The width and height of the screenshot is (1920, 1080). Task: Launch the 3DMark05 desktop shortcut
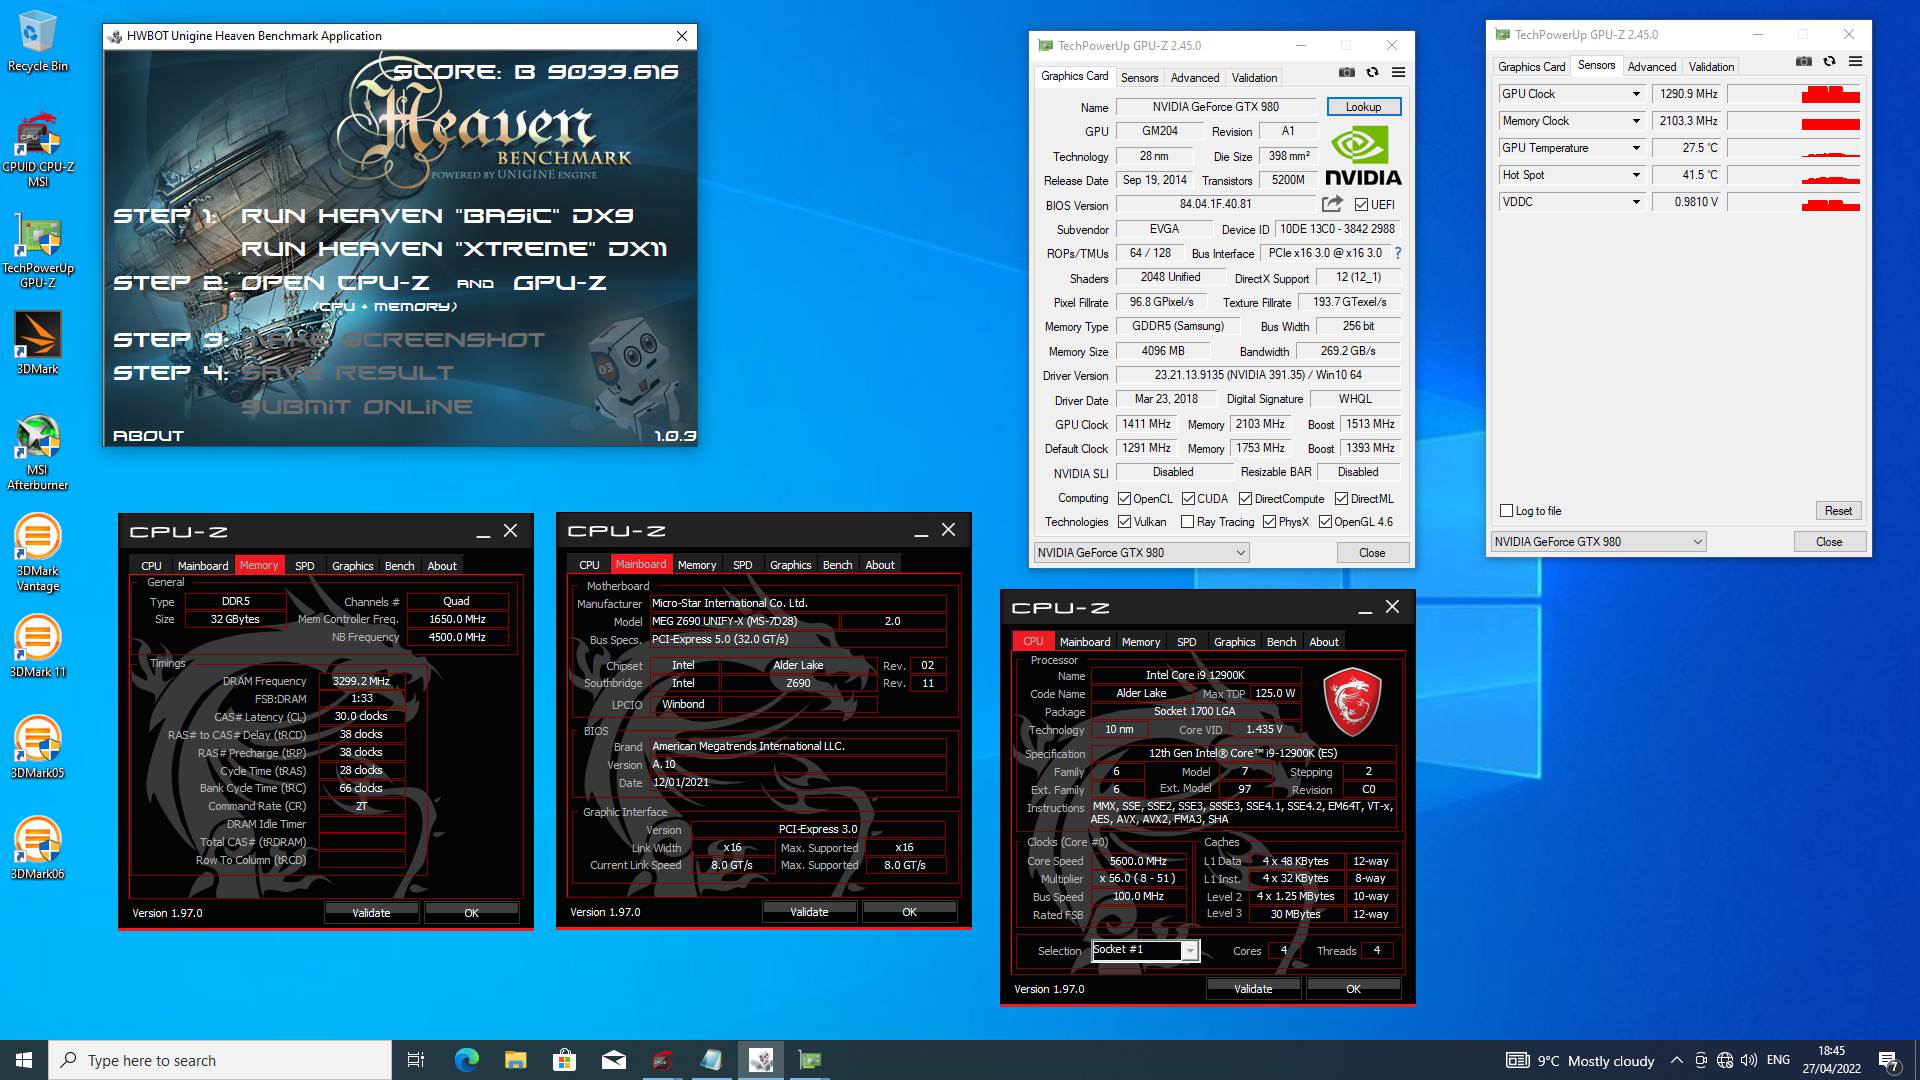(x=37, y=748)
